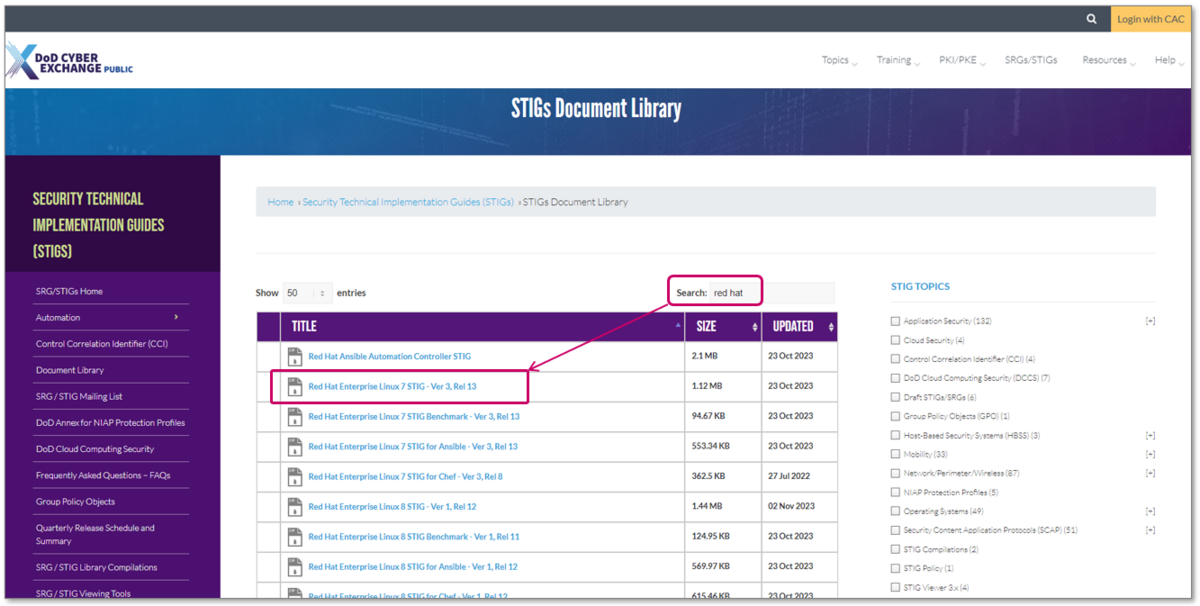Click the Search field containing red hat
Screen dimensions: 1200x606
click(x=771, y=293)
